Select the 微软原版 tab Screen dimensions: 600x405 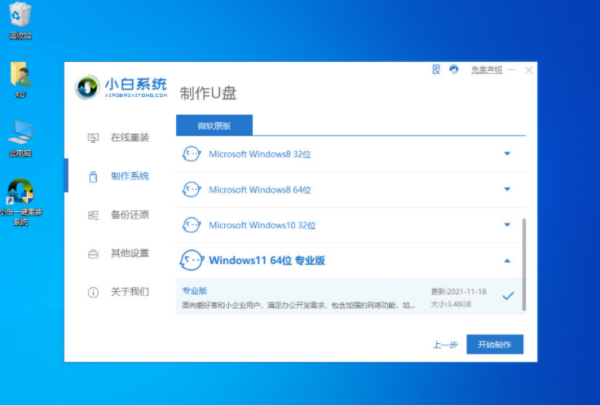click(x=214, y=125)
